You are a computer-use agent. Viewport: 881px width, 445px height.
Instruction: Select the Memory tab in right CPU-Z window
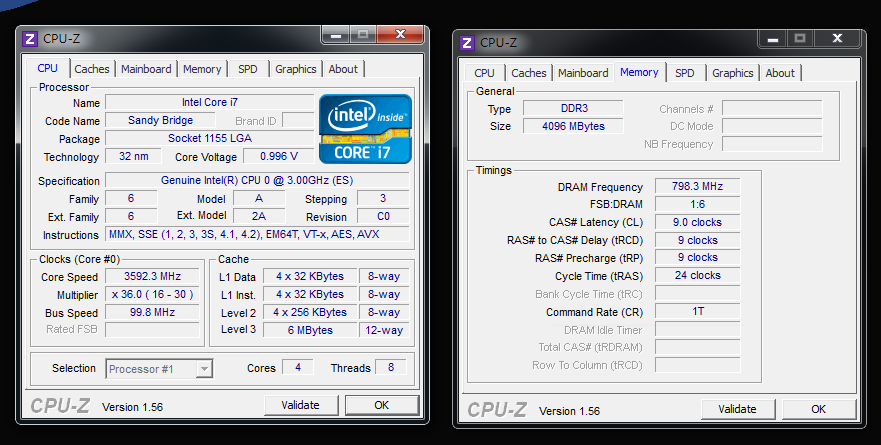639,72
